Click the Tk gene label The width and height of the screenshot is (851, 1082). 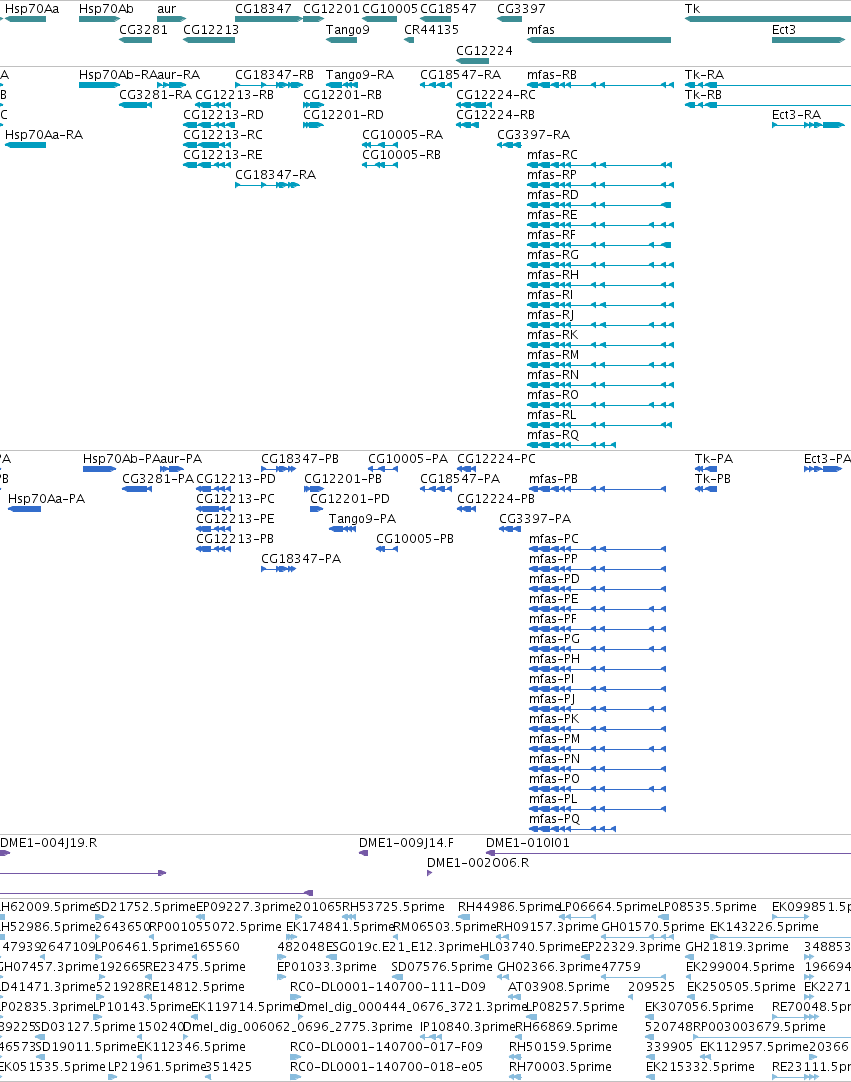click(692, 9)
